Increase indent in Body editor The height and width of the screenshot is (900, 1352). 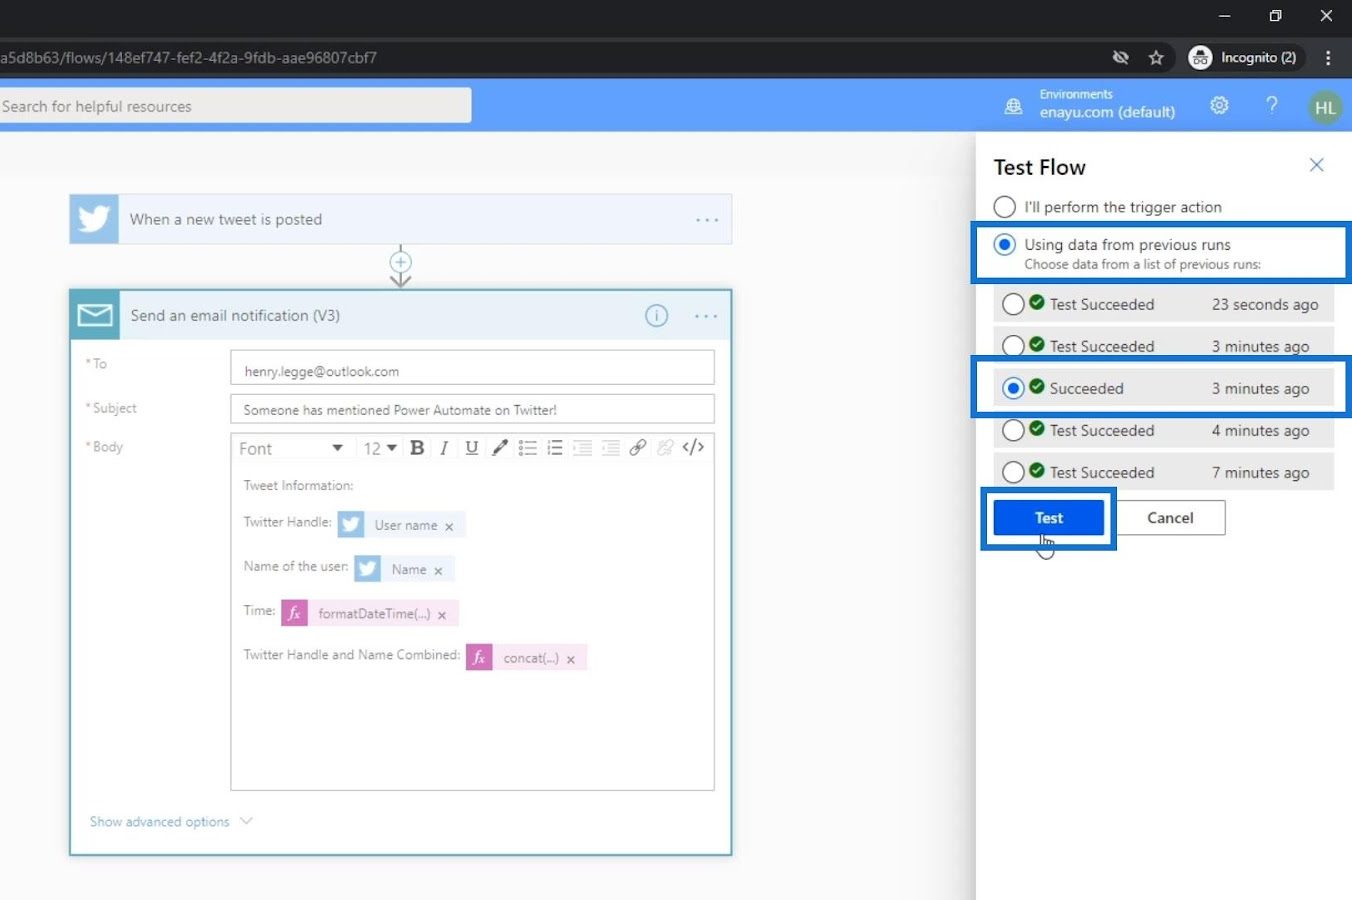point(610,448)
